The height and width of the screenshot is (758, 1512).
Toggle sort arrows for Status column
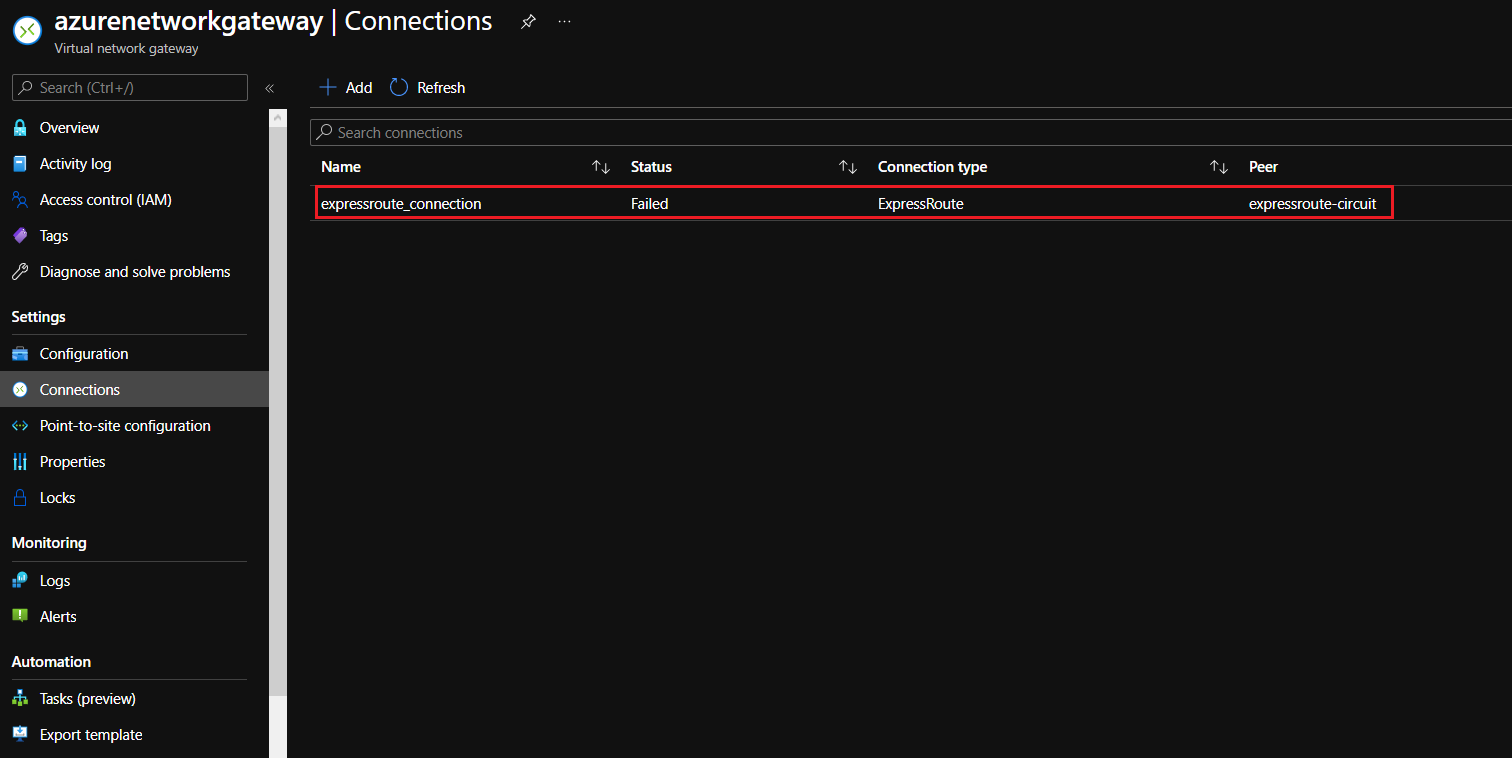(848, 167)
